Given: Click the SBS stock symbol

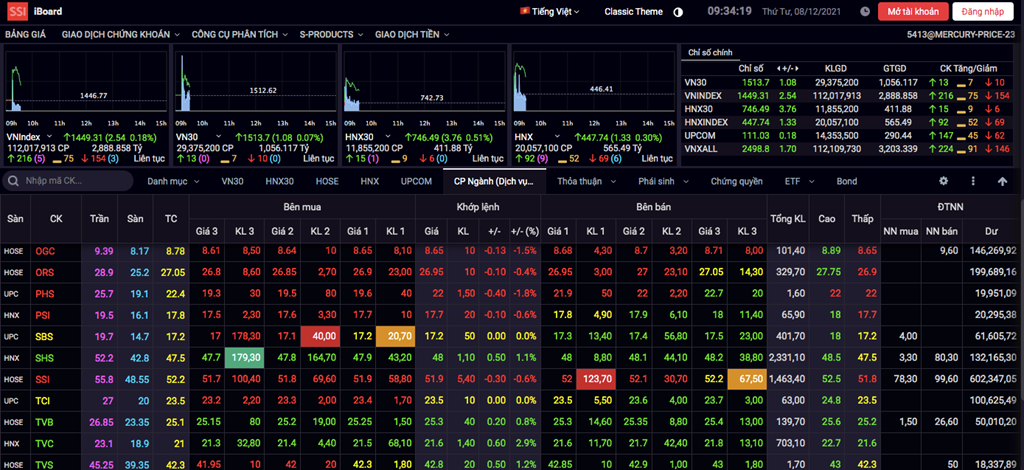Looking at the screenshot, I should tap(45, 337).
